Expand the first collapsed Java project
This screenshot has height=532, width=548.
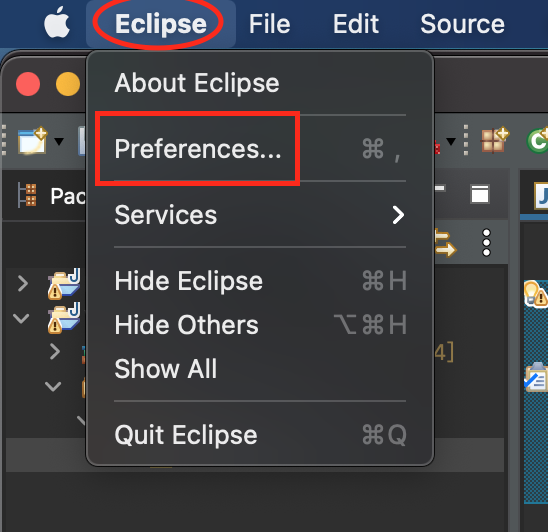[x=23, y=283]
